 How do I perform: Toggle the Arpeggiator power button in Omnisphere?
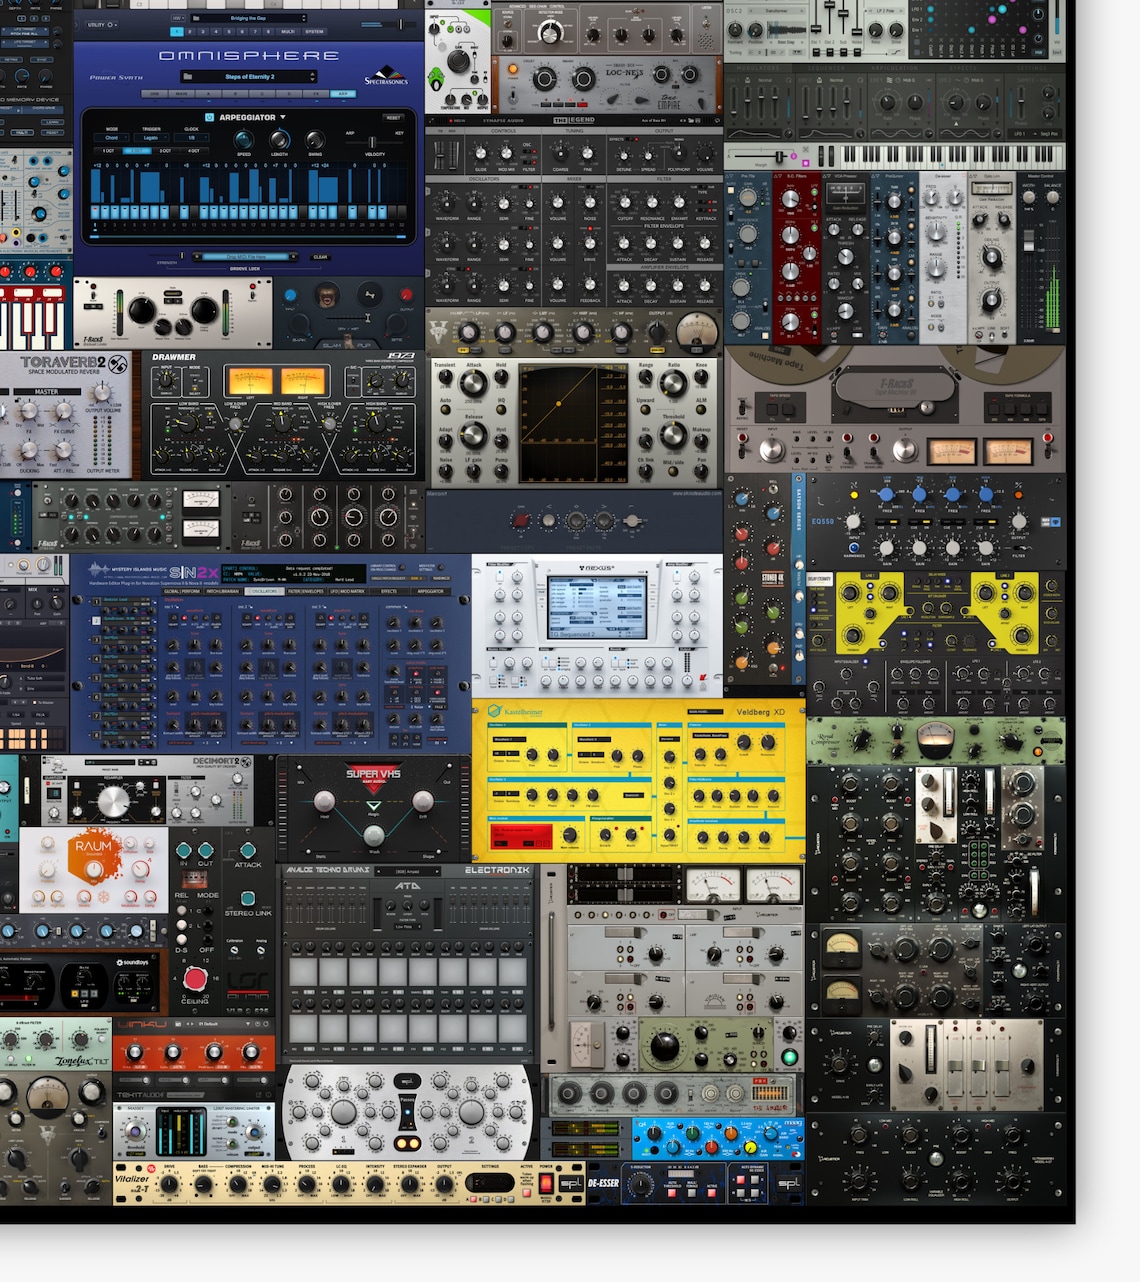tap(210, 117)
